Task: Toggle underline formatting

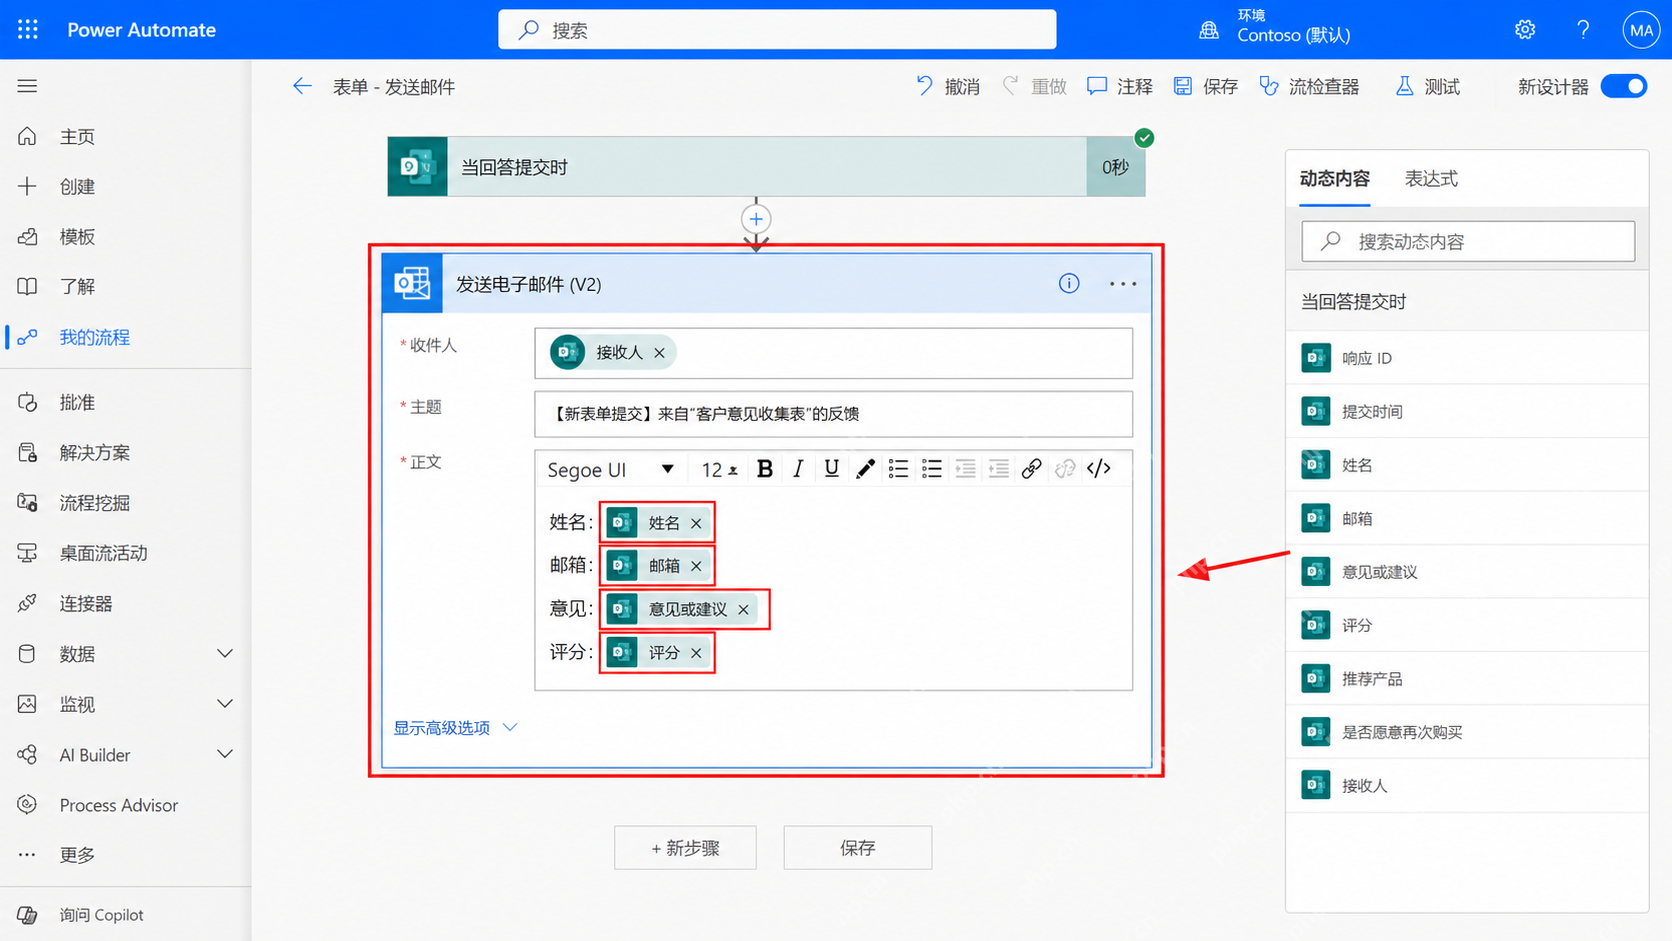Action: click(x=831, y=469)
